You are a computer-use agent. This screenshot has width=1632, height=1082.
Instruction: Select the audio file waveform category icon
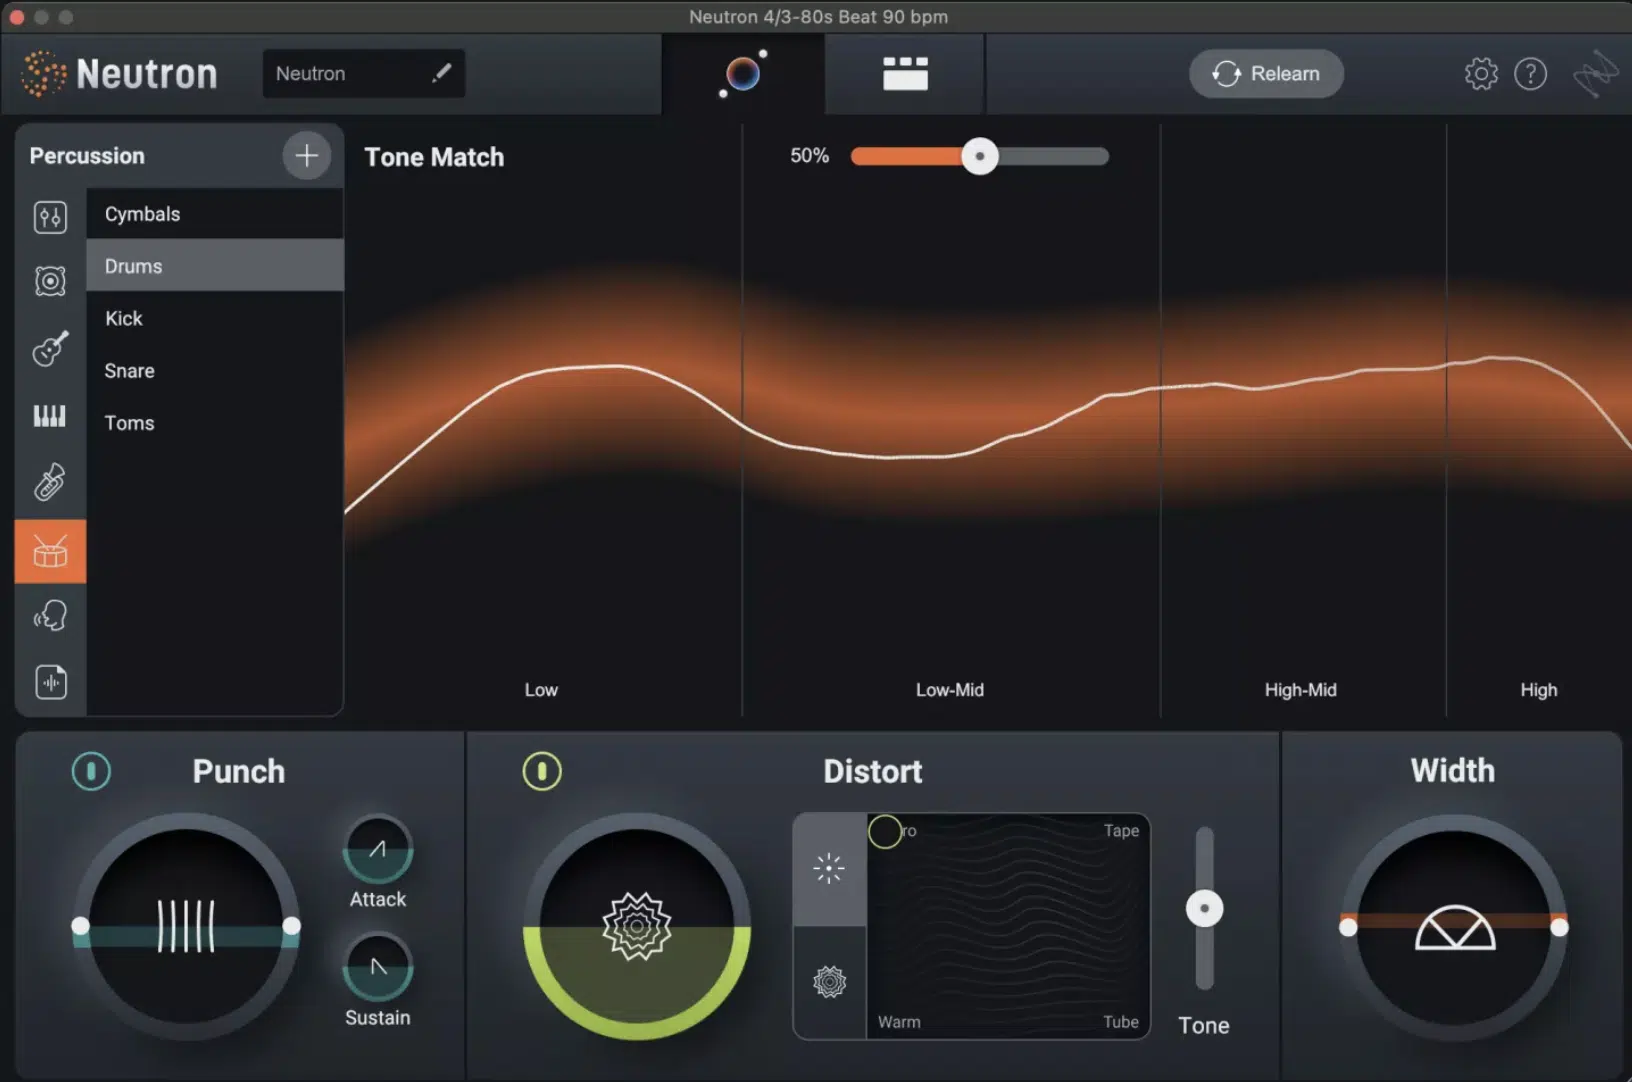tap(50, 682)
